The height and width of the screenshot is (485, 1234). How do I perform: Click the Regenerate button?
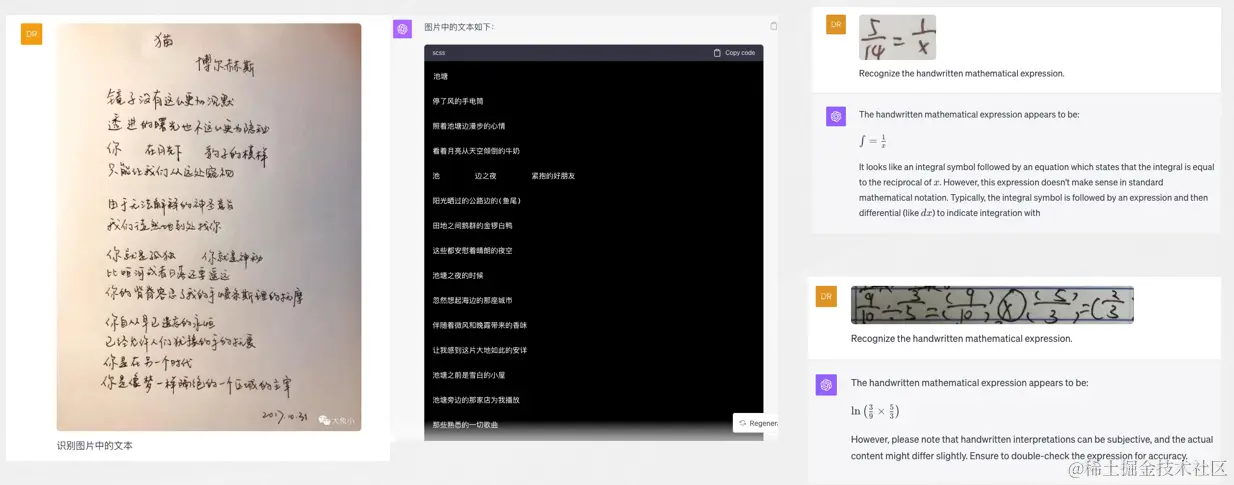[757, 423]
